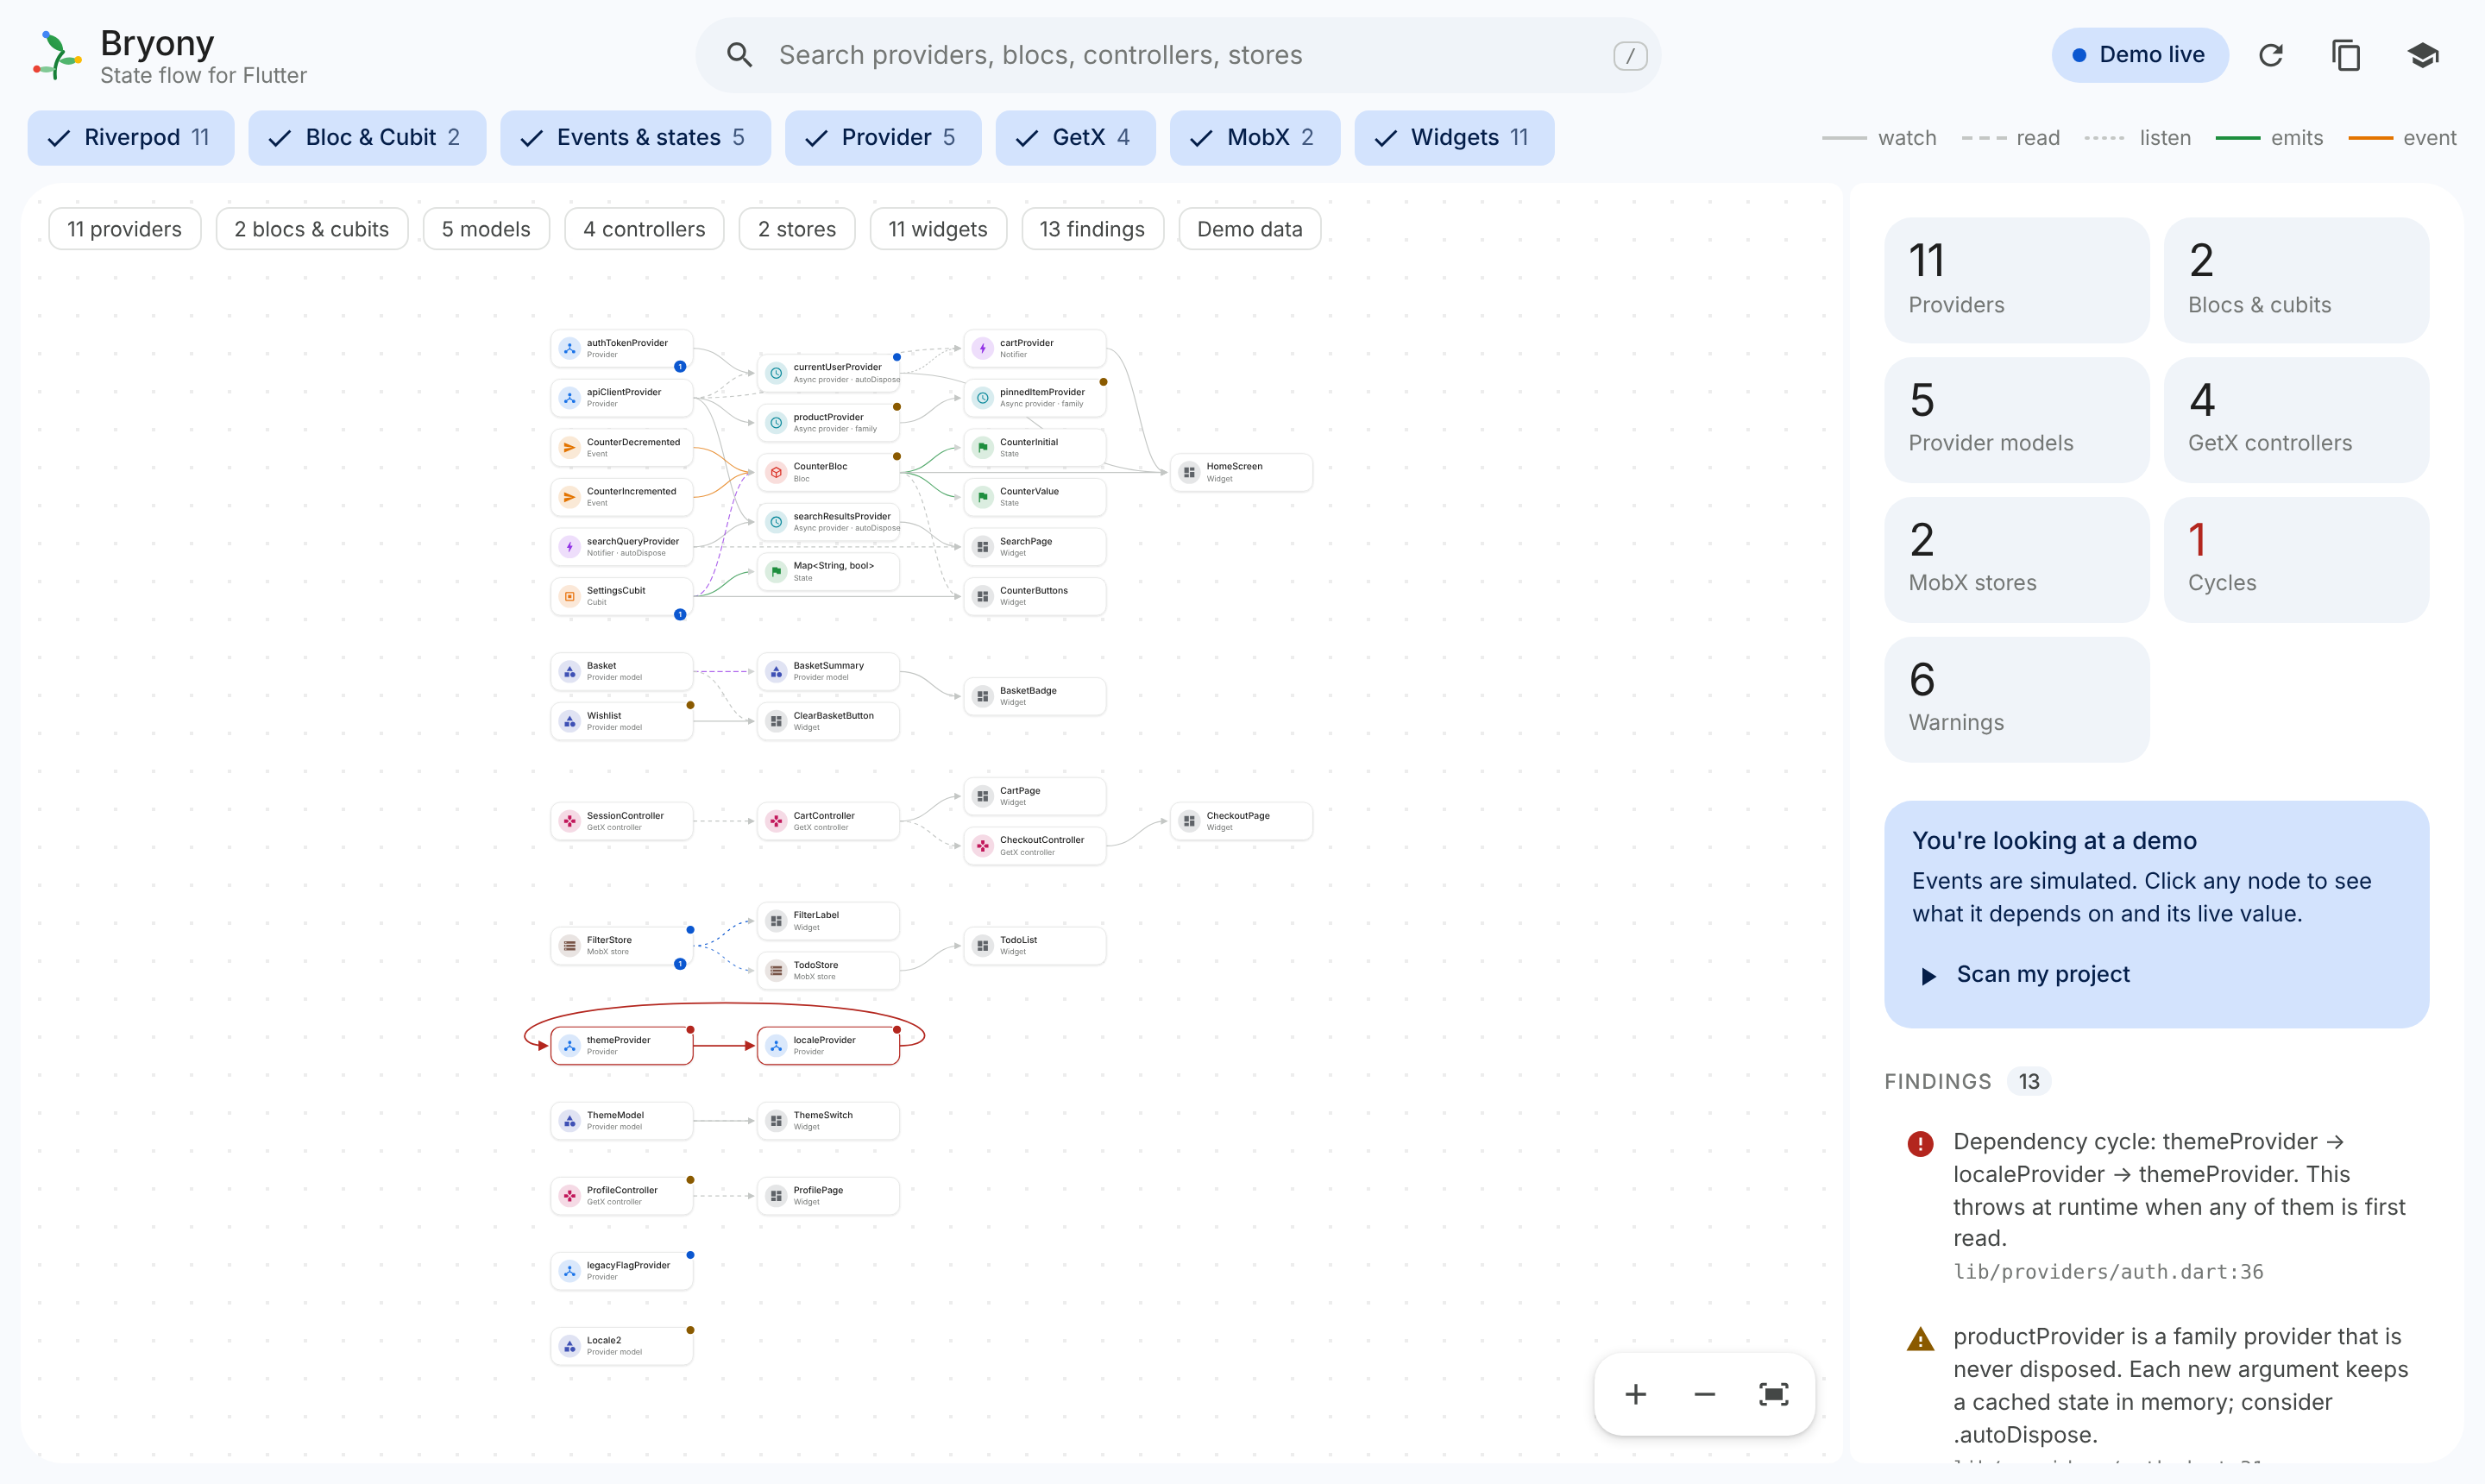Toggle the Riverpod filter chip
The width and height of the screenshot is (2485, 1484).
[x=131, y=137]
